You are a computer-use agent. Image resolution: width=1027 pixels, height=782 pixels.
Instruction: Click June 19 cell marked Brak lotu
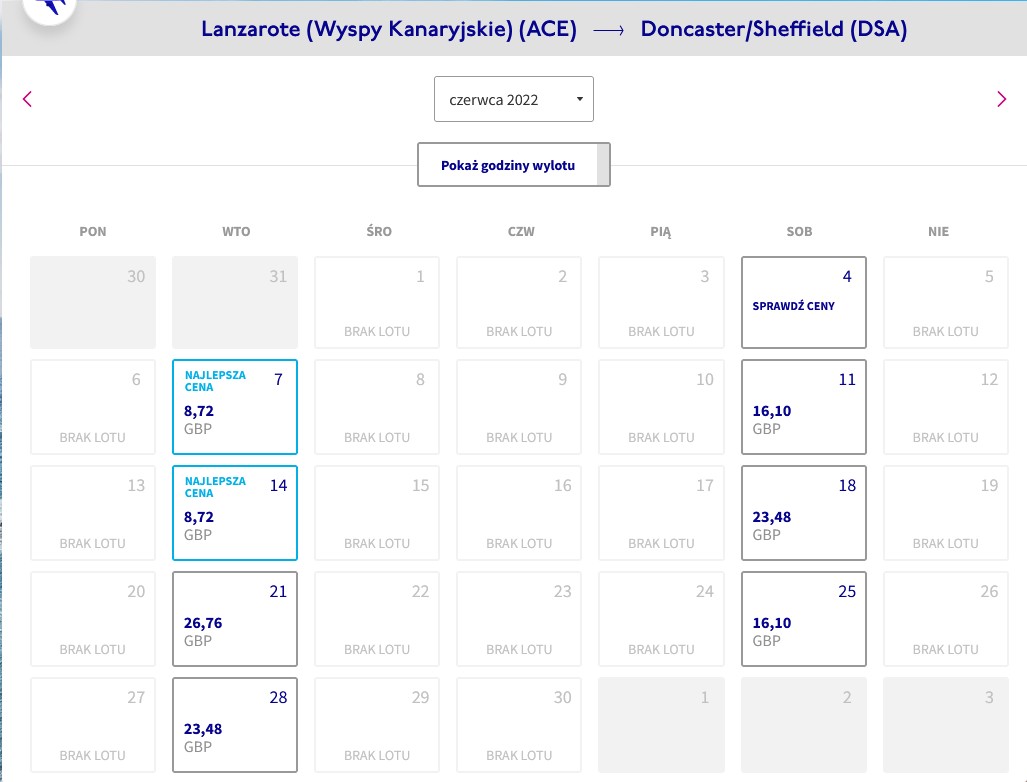tap(946, 513)
